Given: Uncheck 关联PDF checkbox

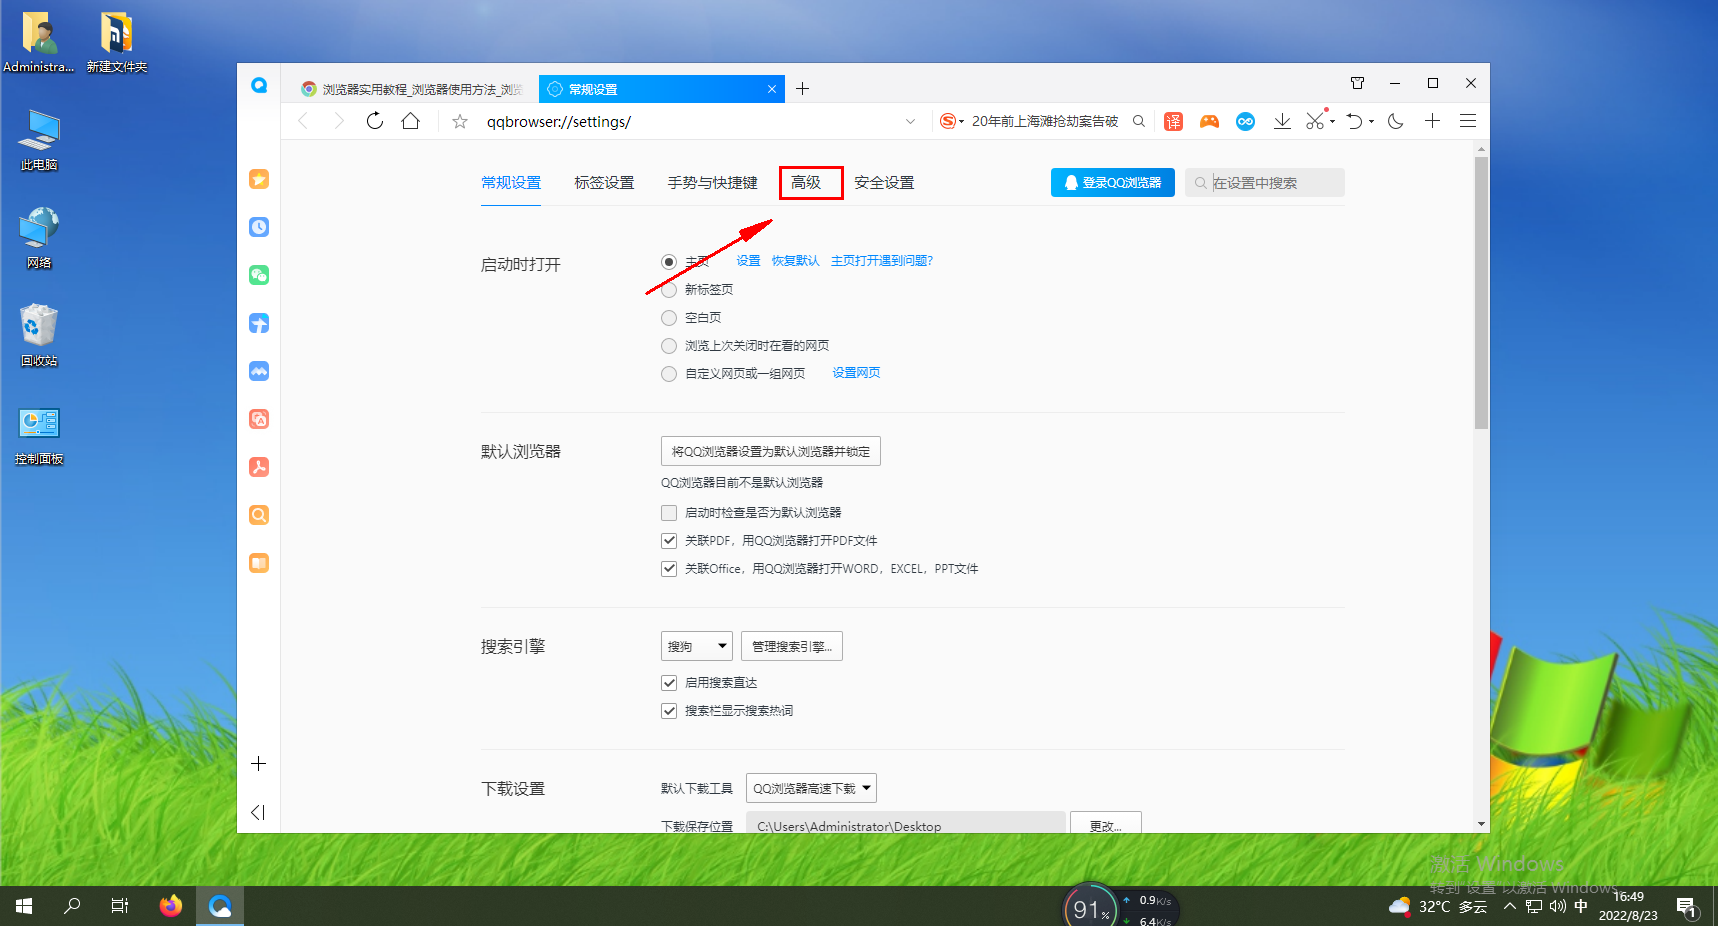Looking at the screenshot, I should click(x=669, y=541).
